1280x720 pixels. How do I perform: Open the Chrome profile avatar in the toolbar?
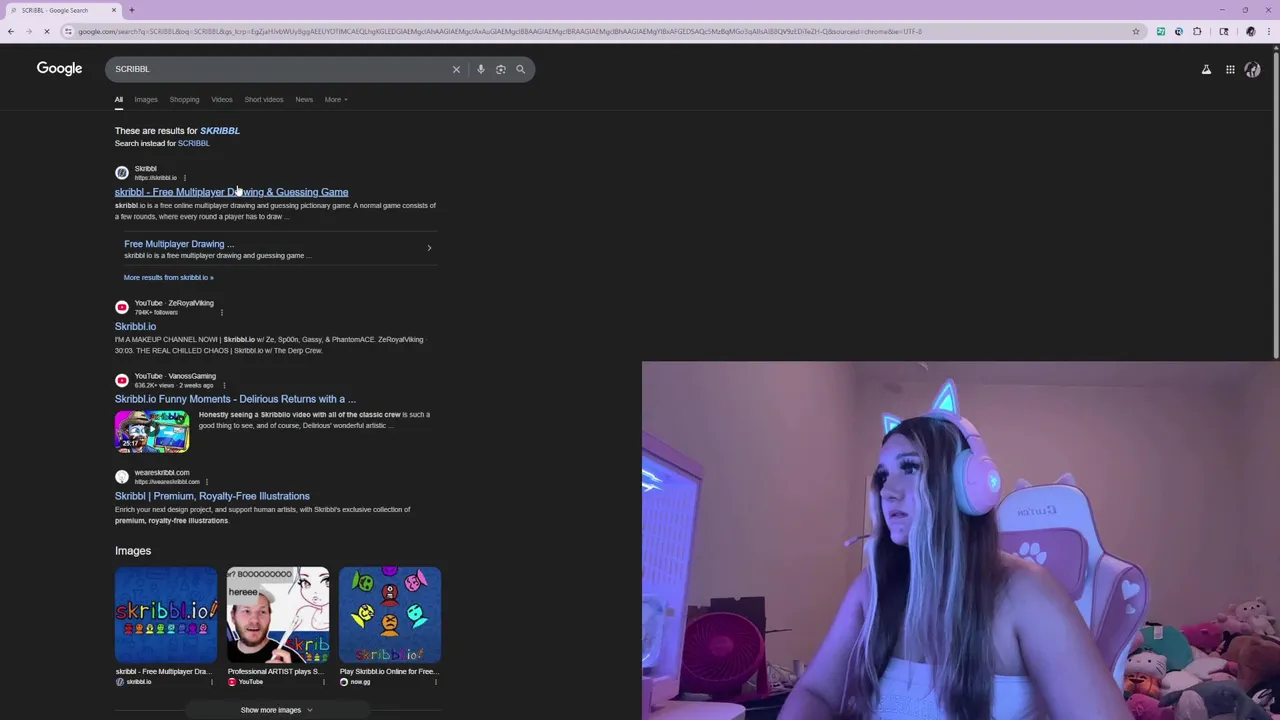tap(1250, 31)
